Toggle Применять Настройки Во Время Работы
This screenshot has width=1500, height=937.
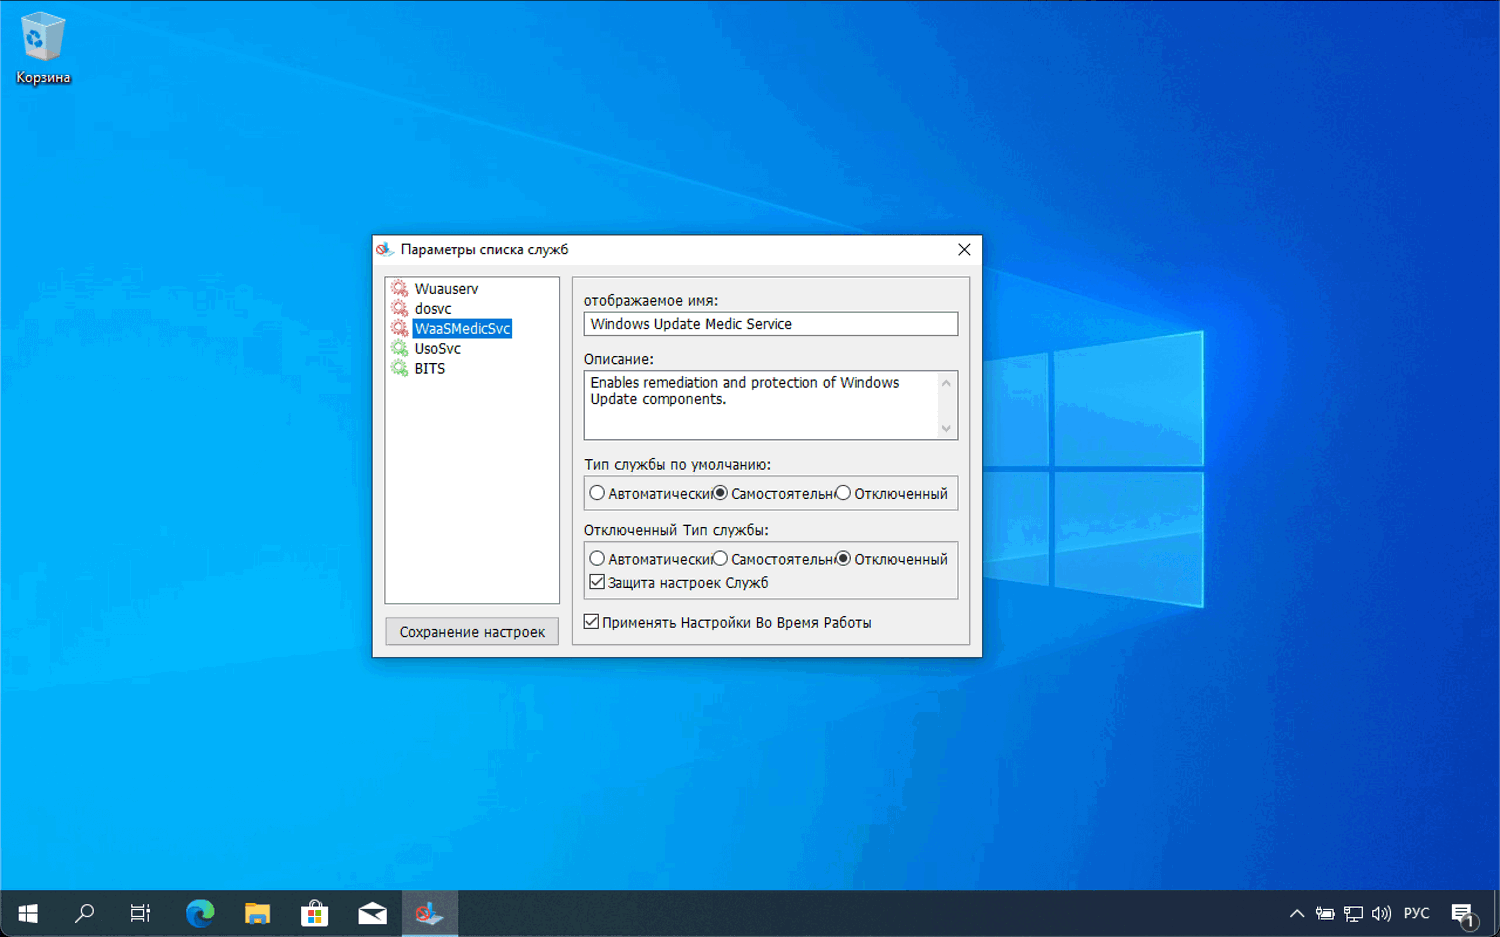(x=592, y=622)
